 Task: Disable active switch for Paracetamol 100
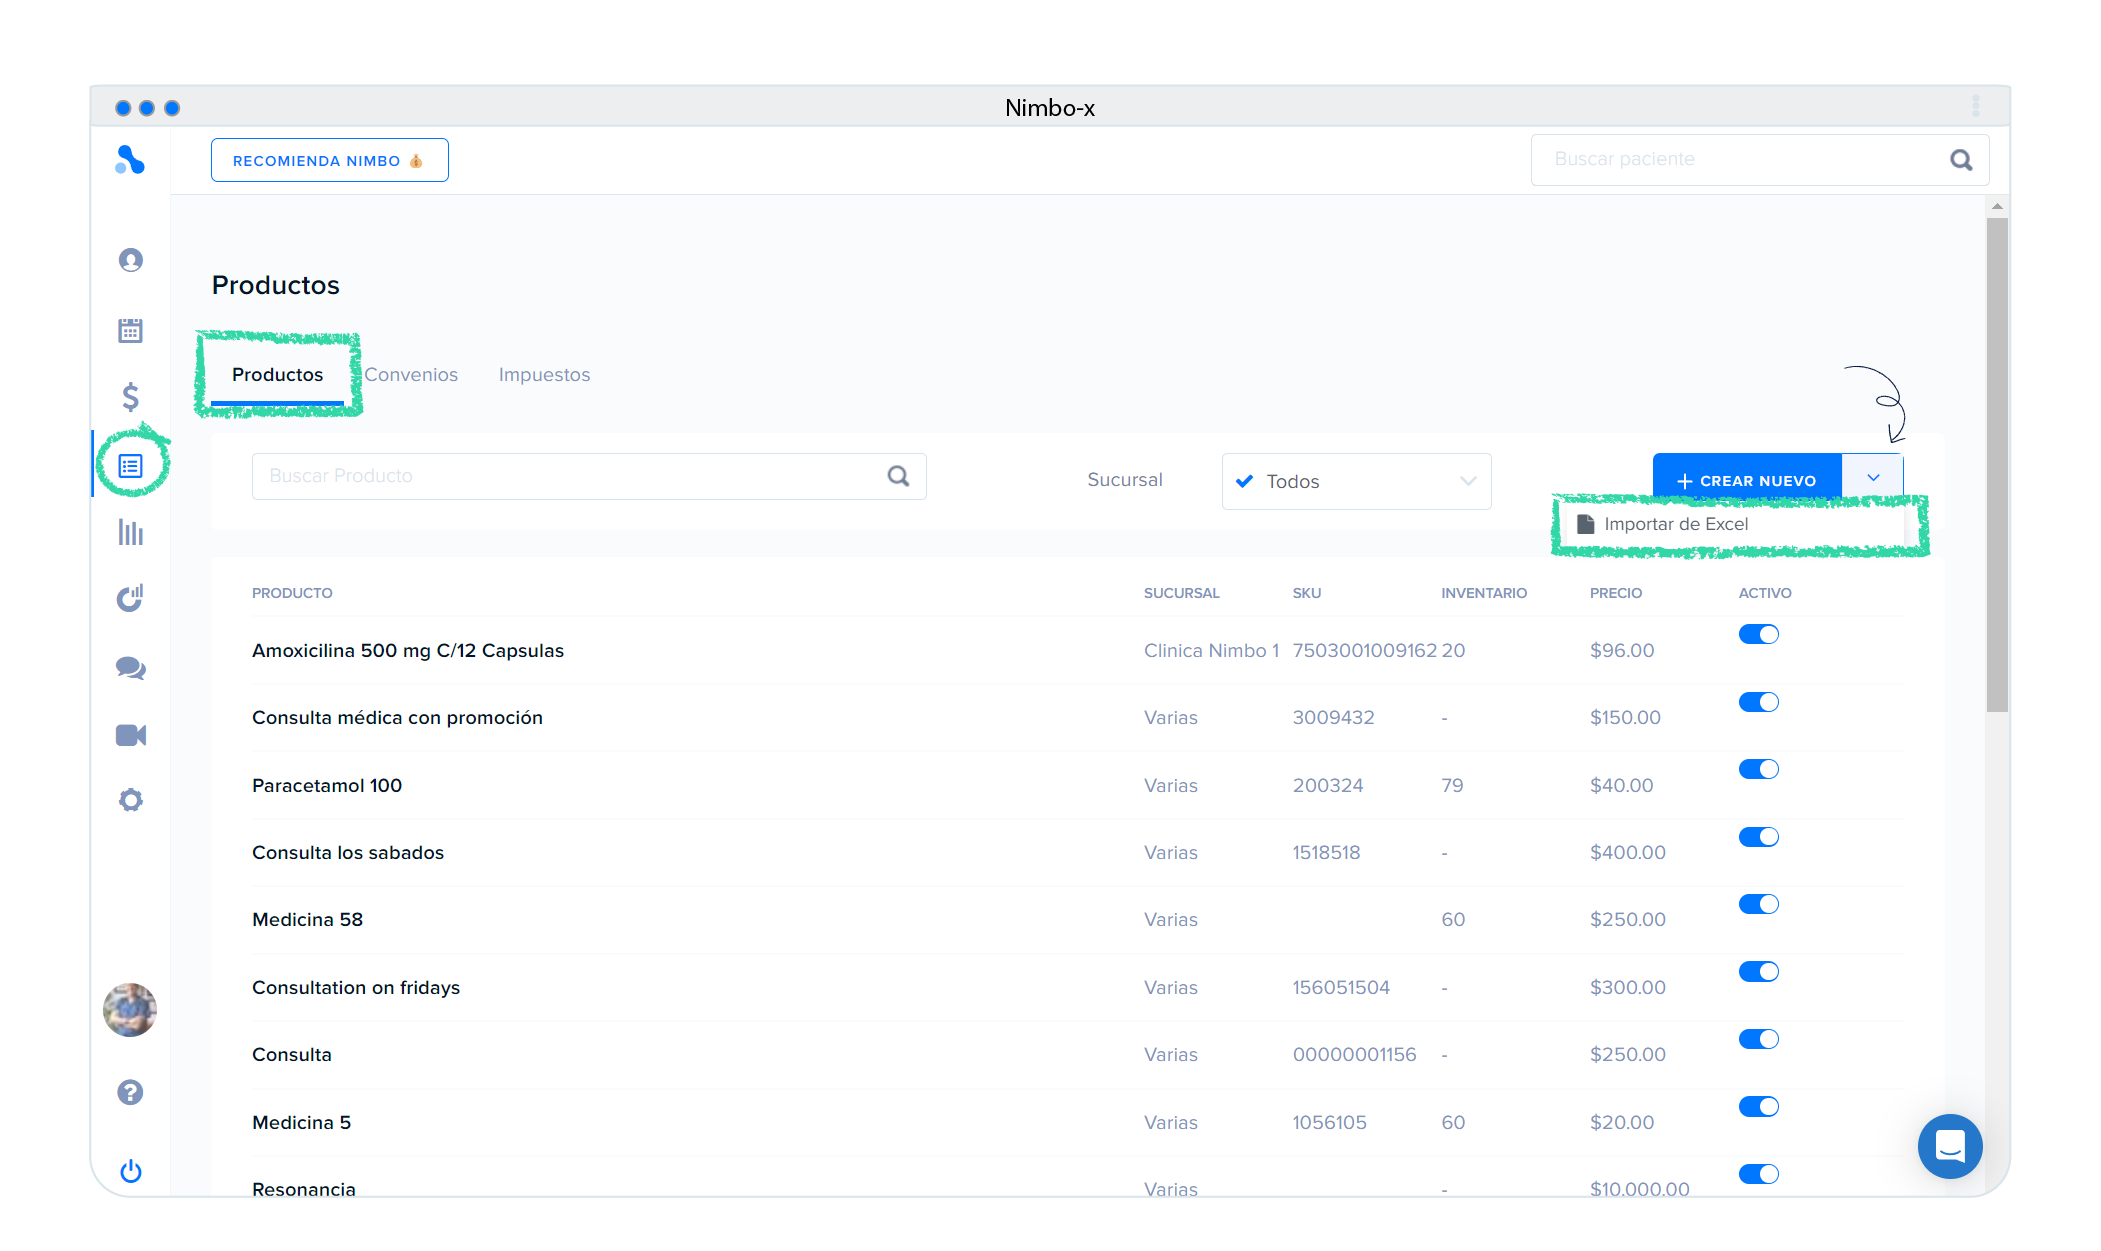pos(1758,769)
